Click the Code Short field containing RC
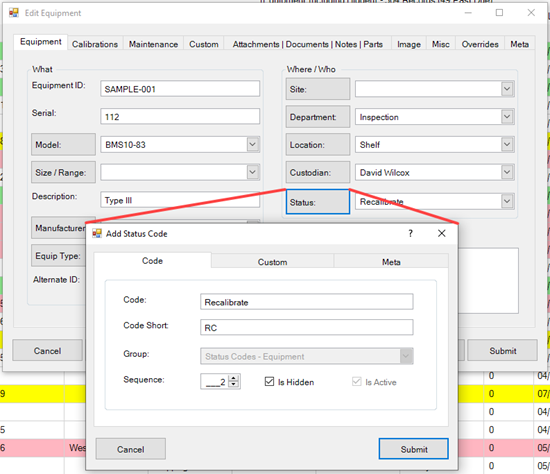 click(307, 327)
